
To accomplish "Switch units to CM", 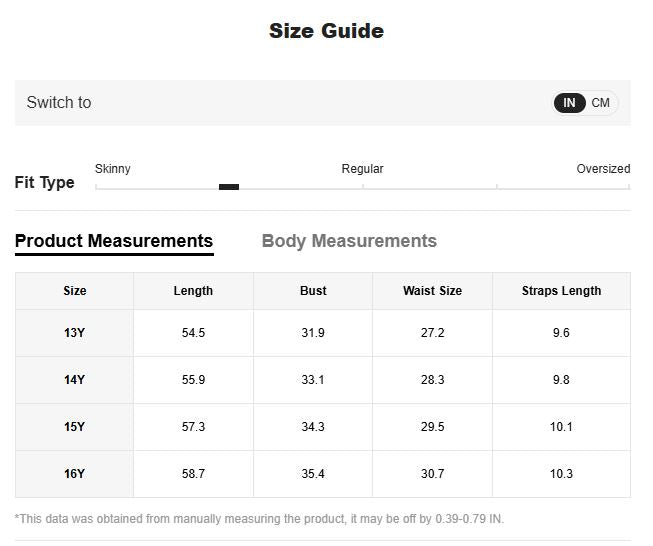I will coord(600,102).
